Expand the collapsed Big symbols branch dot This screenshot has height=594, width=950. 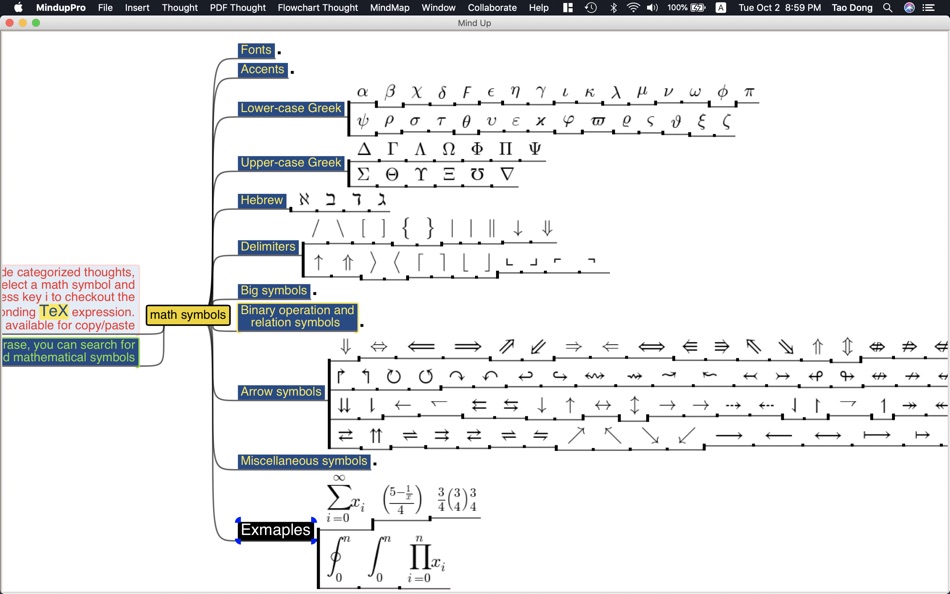click(x=314, y=293)
